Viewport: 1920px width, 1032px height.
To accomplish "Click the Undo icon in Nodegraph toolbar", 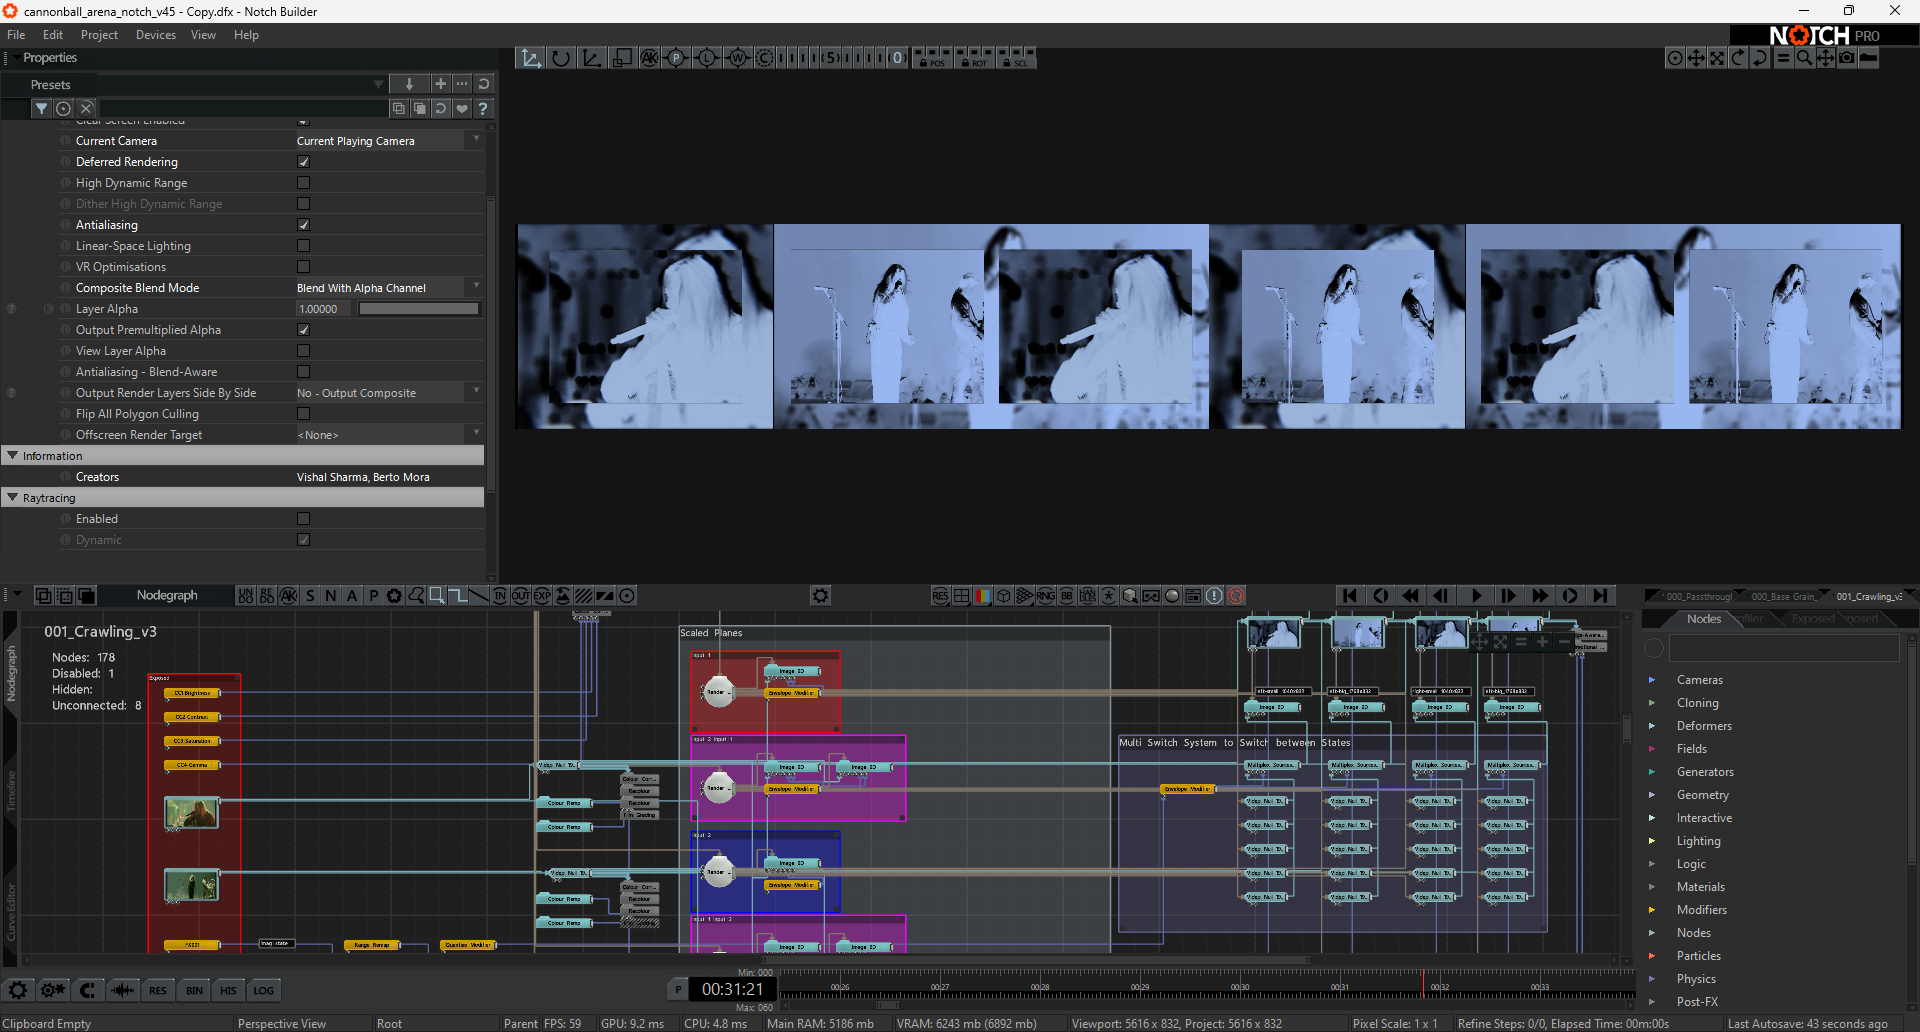I will point(246,595).
